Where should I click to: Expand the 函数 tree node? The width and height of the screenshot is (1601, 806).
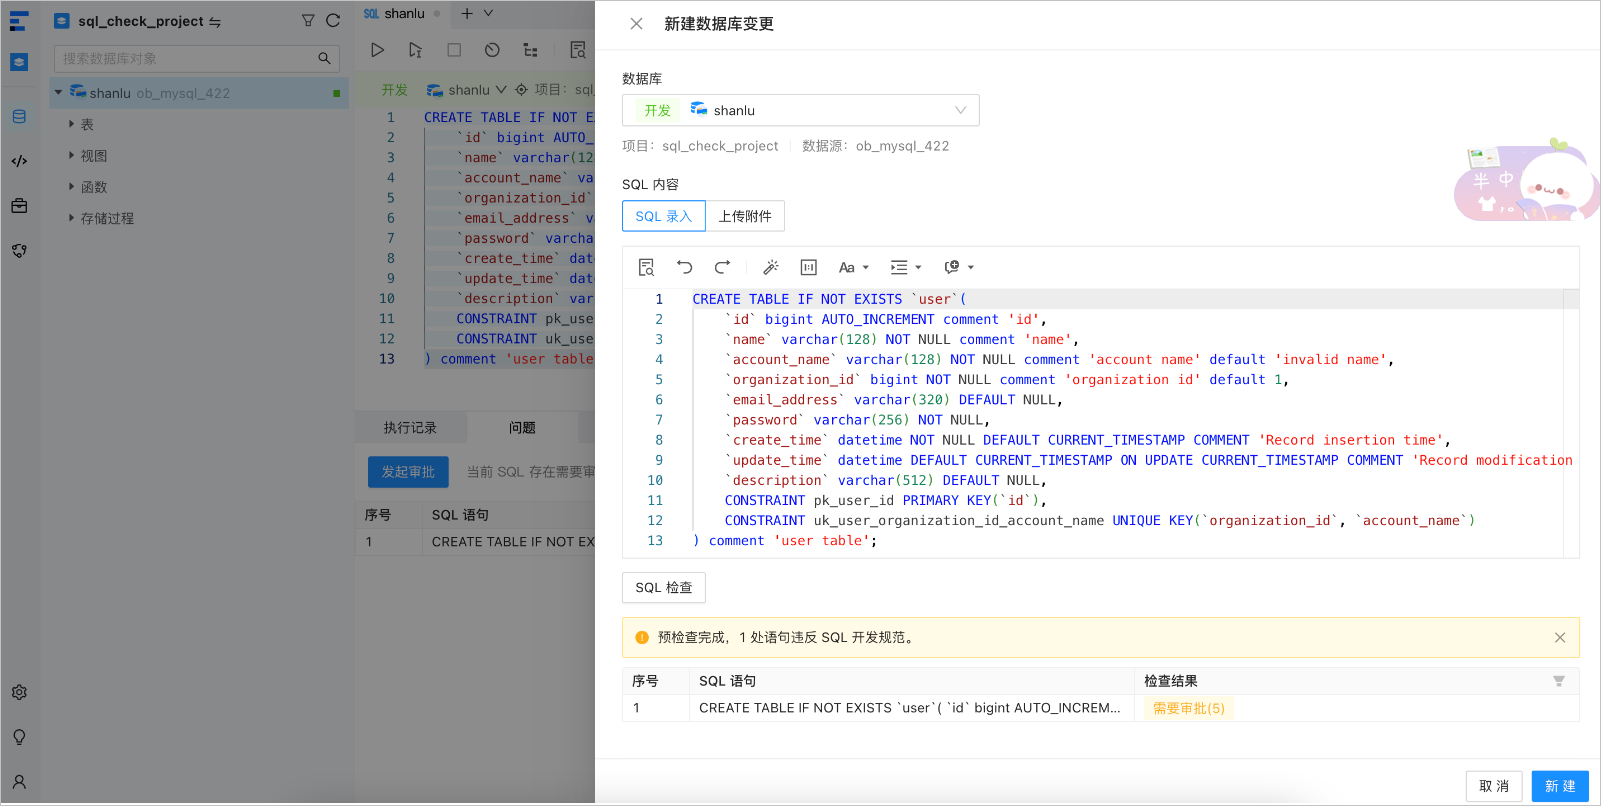[71, 187]
